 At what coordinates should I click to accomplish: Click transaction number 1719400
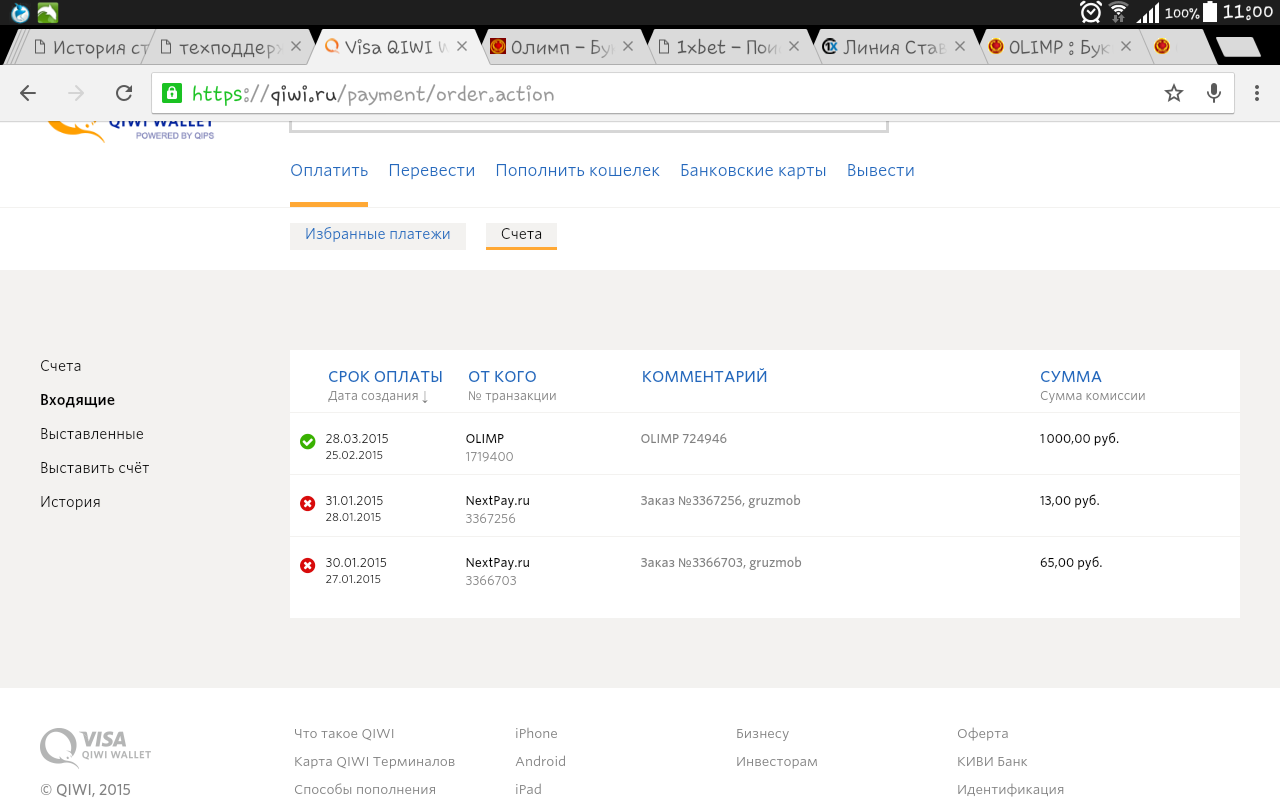click(x=489, y=457)
